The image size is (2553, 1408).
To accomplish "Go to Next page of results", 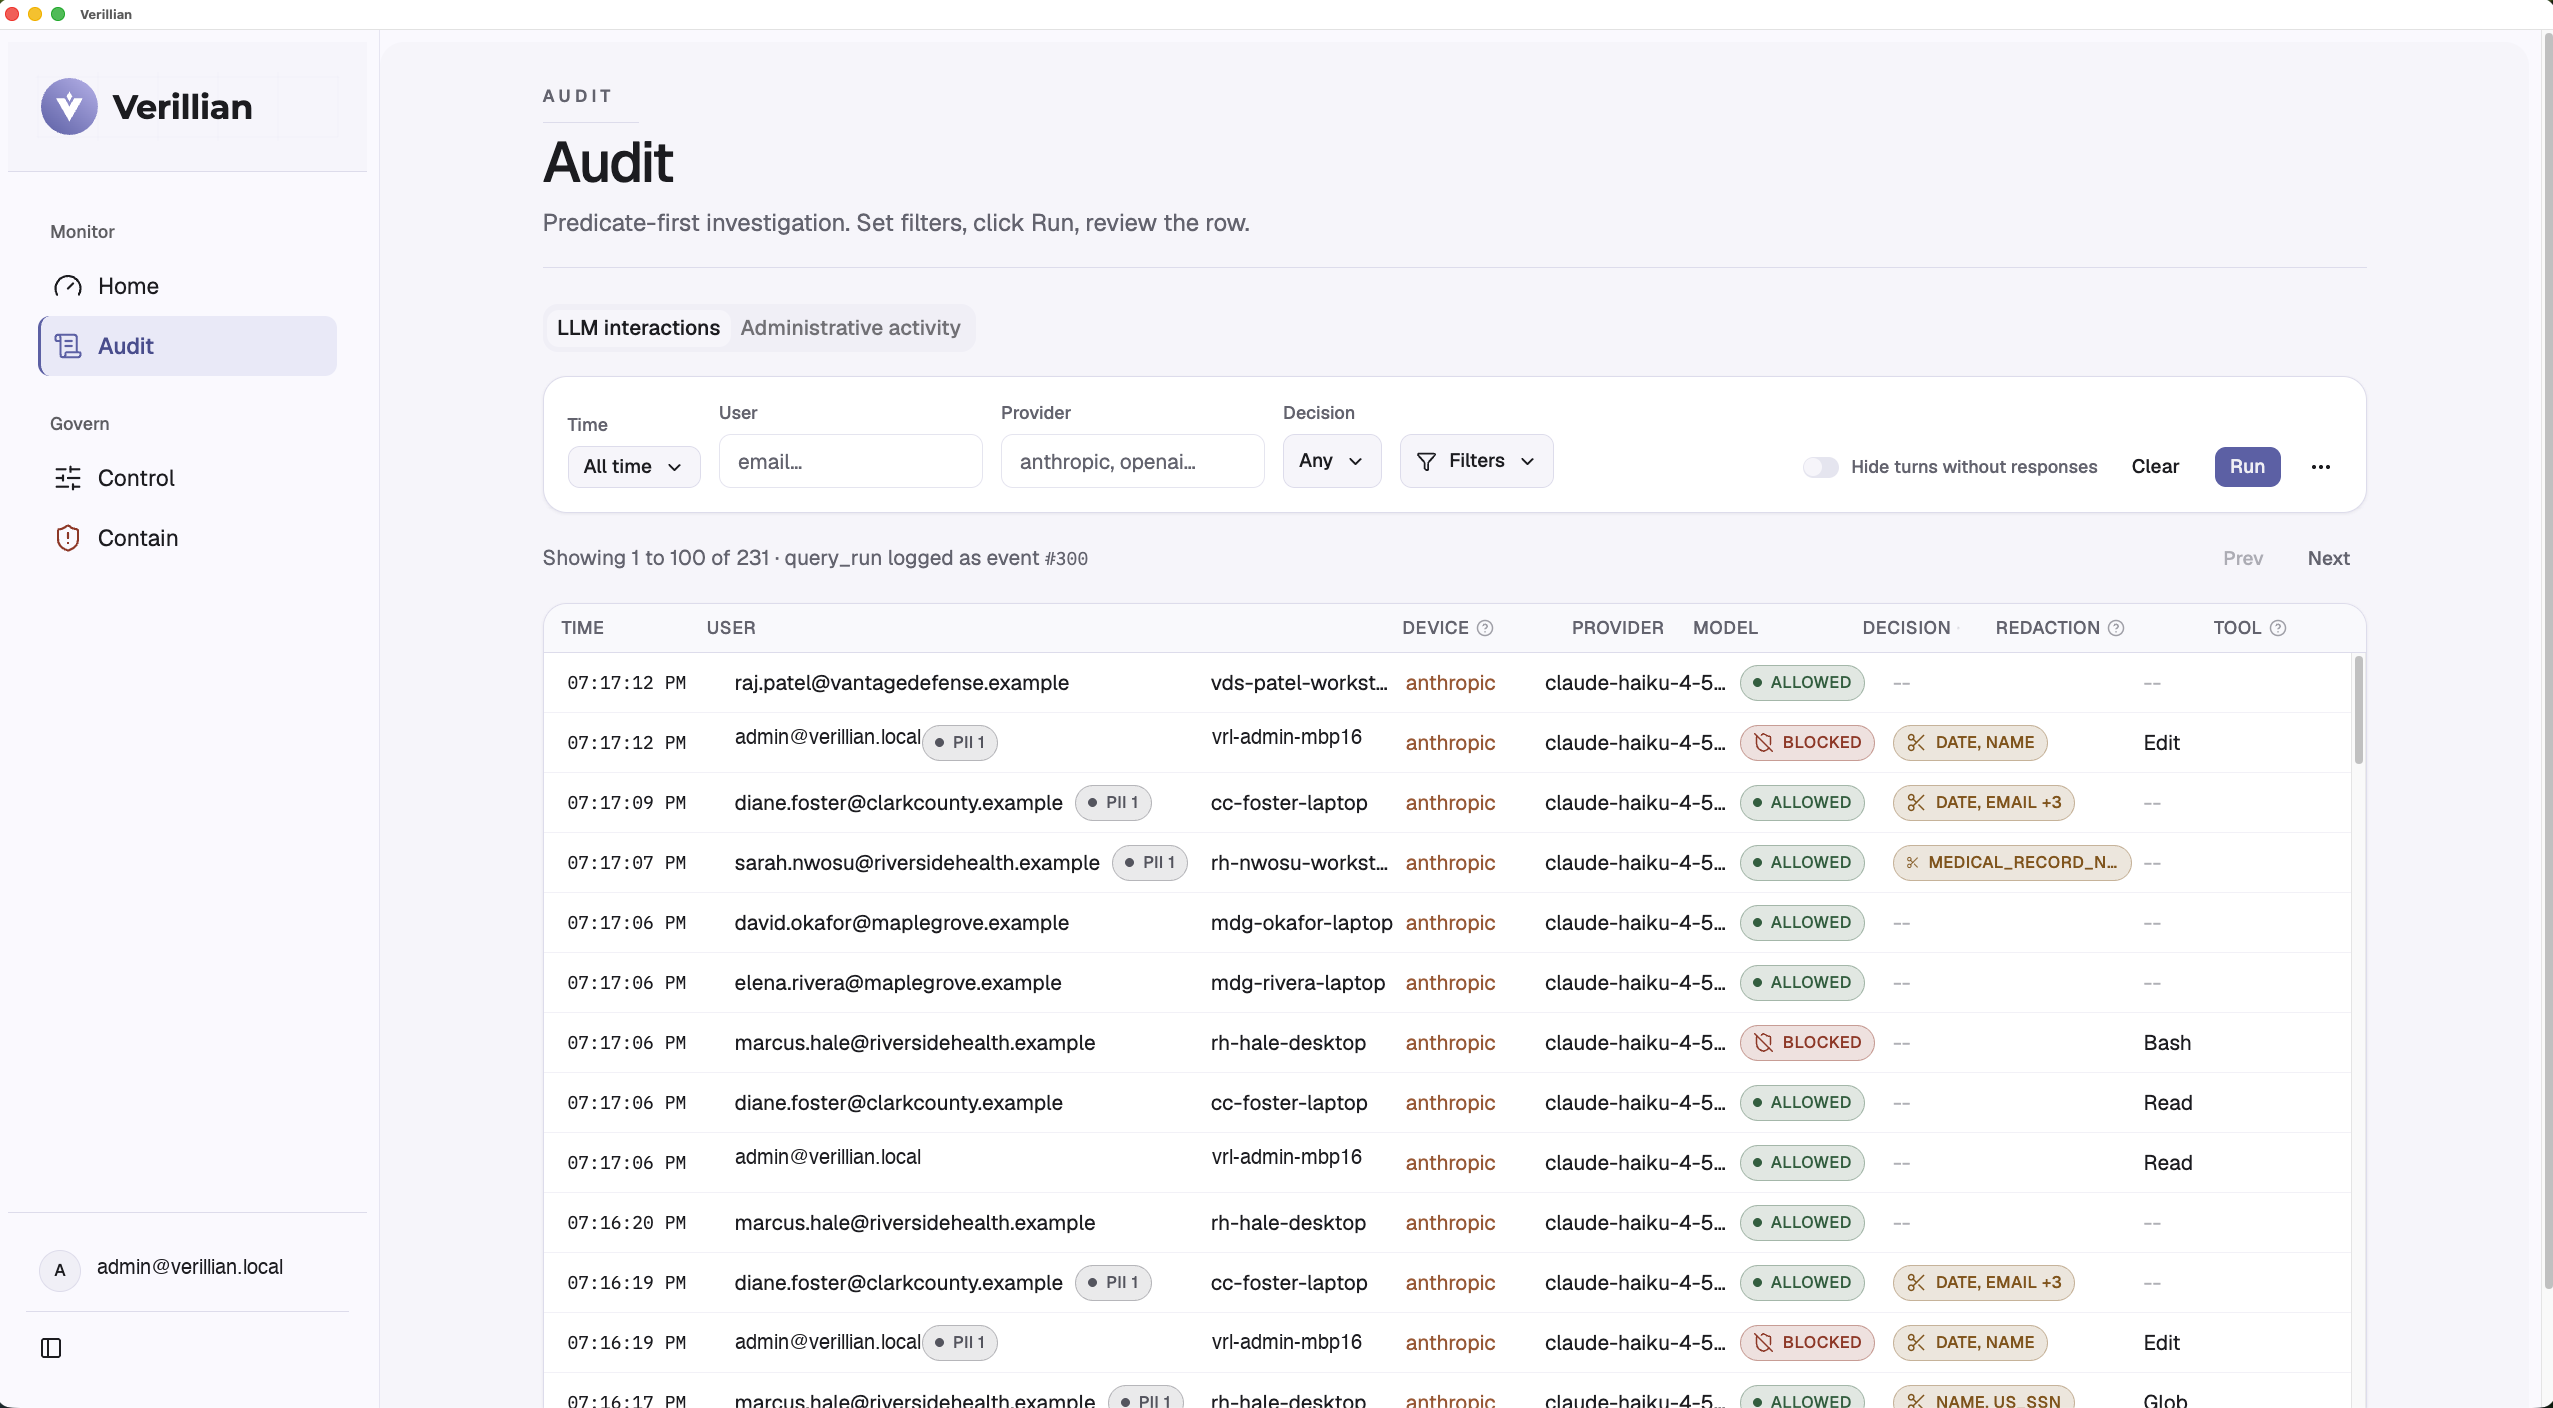I will tap(2328, 558).
